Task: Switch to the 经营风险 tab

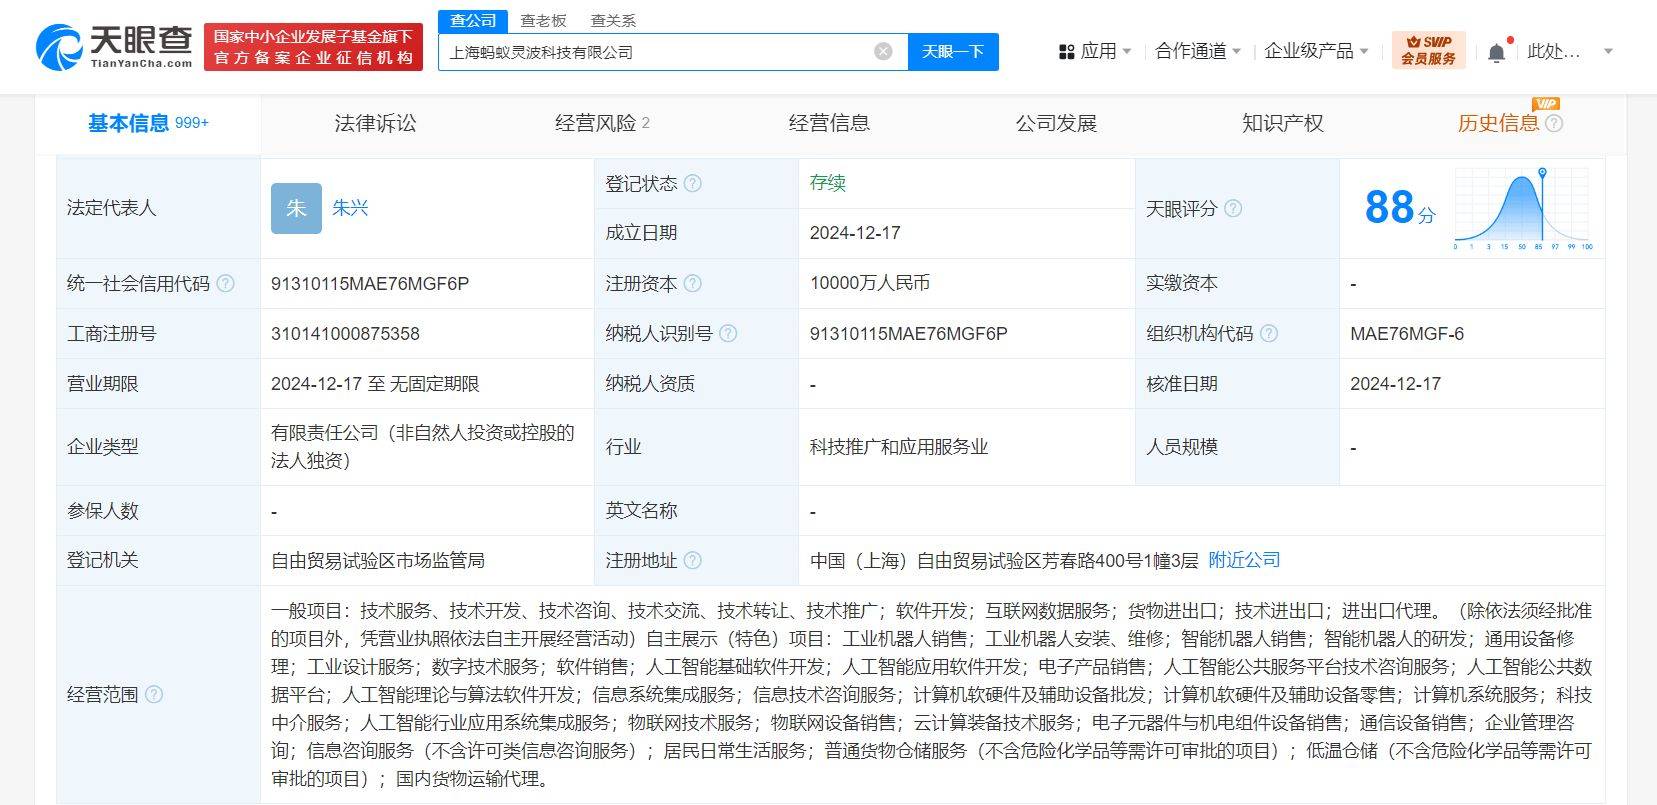Action: 602,124
